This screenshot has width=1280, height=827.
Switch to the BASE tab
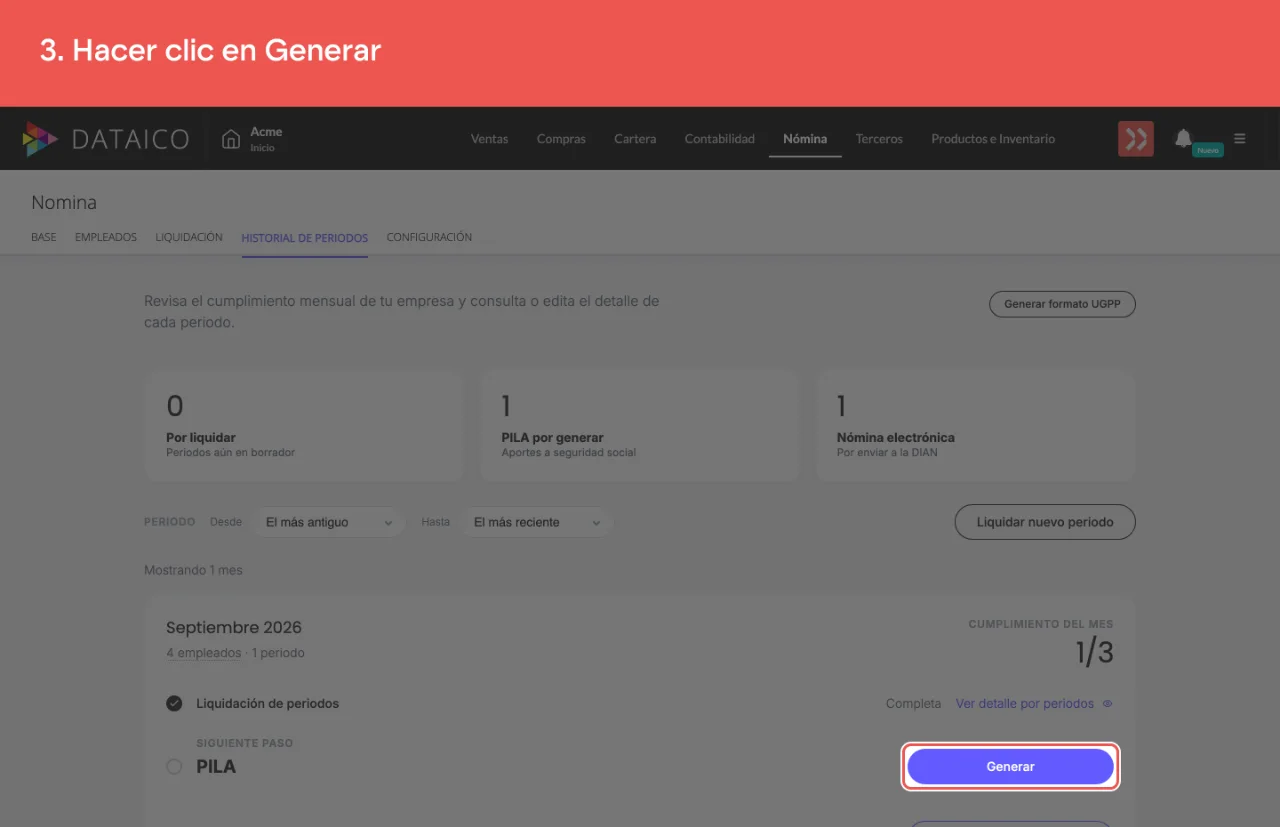click(x=44, y=238)
